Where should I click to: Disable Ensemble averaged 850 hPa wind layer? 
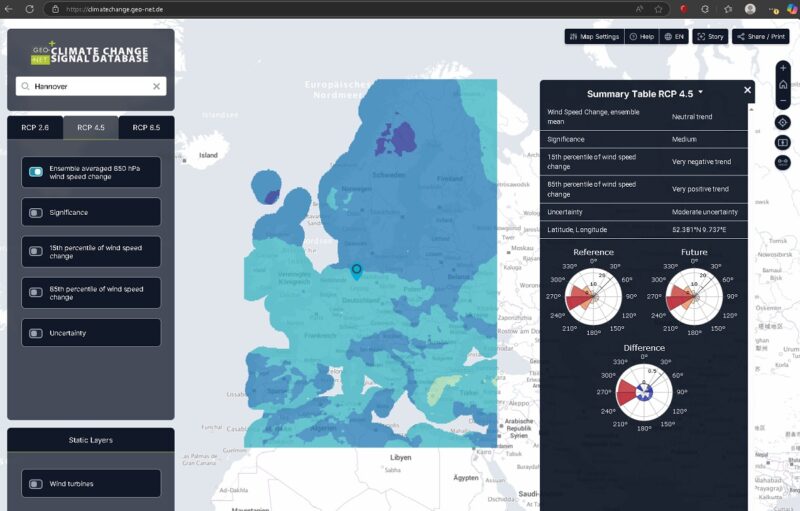coord(36,172)
